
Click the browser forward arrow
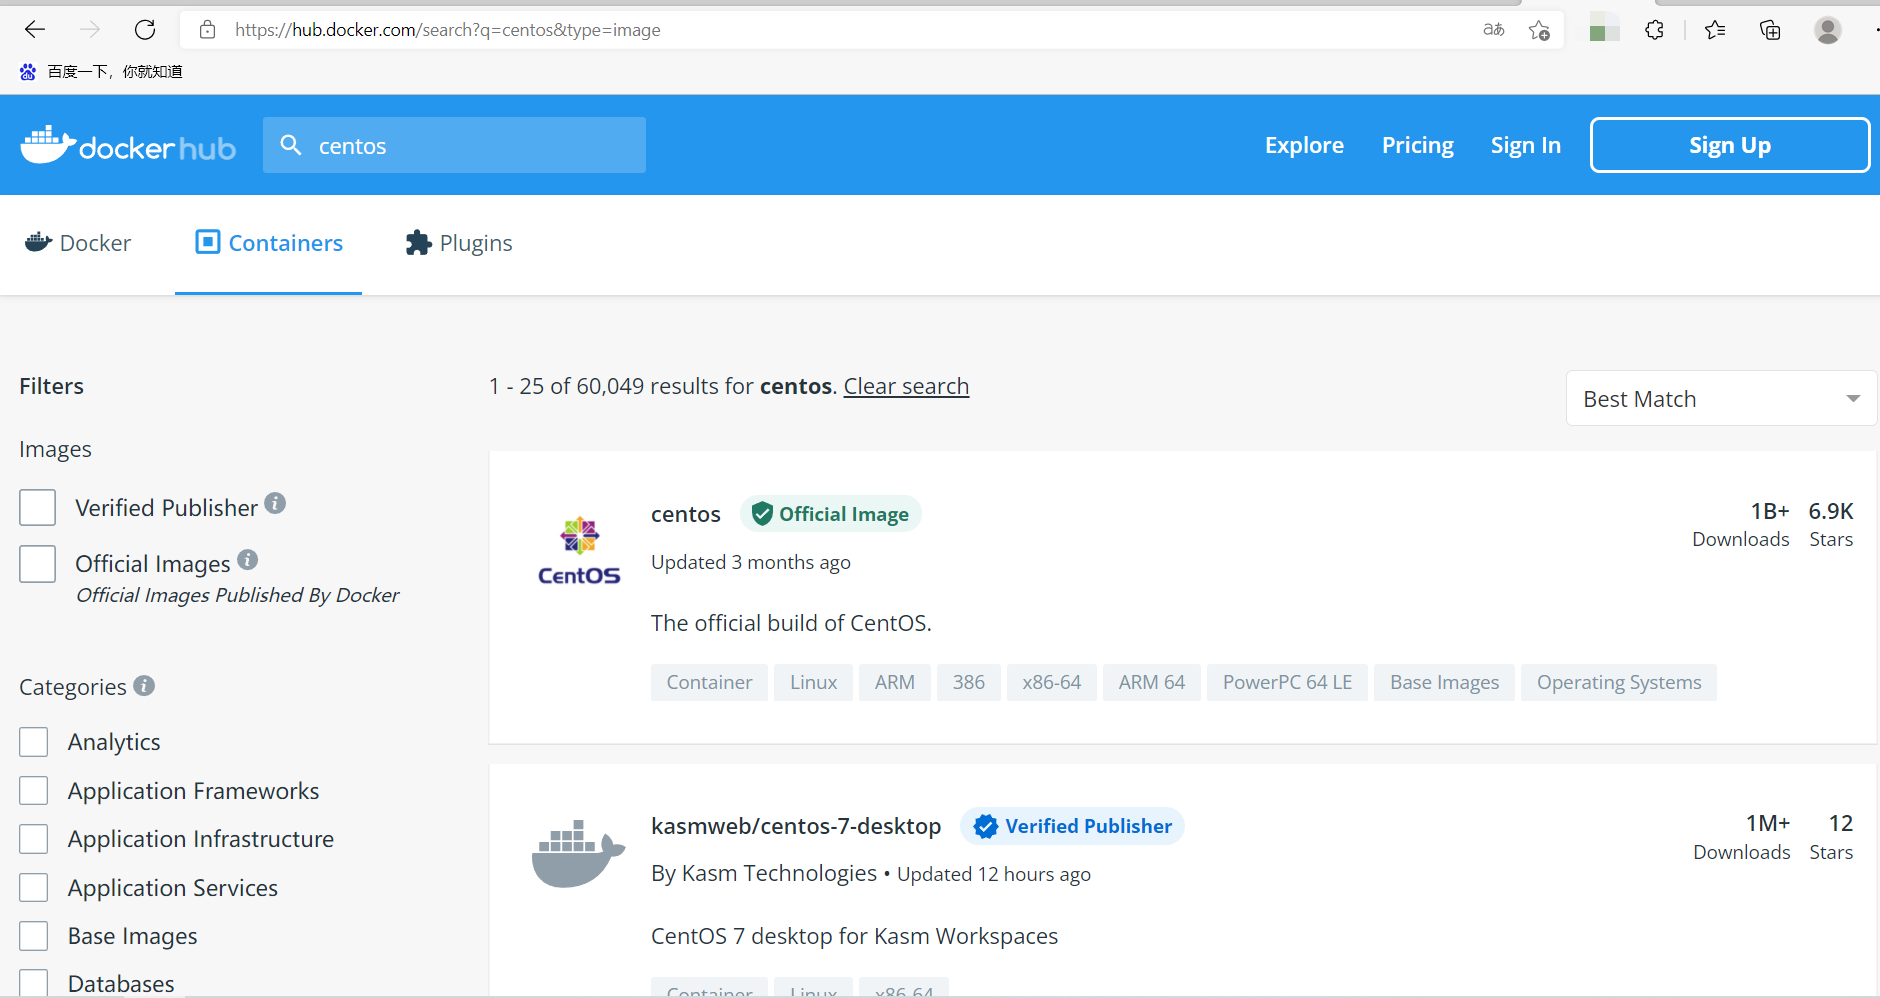point(90,30)
